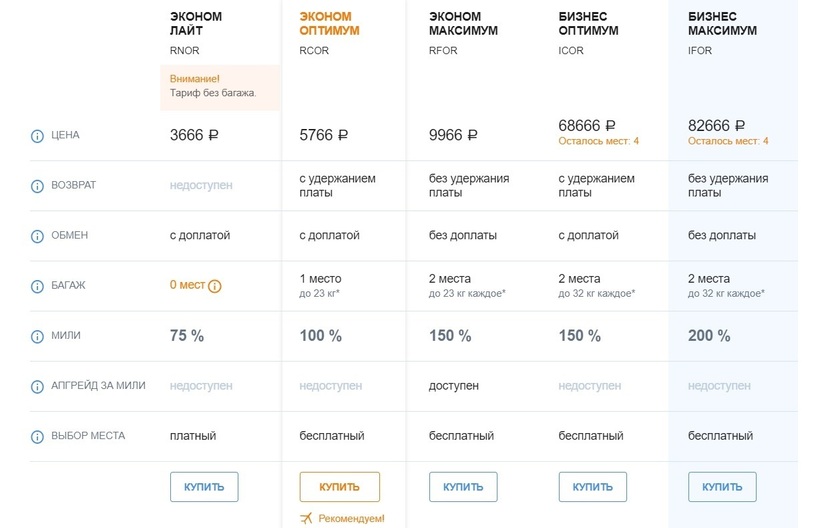
Task: Click the info icon next to ВЫБОР МЕСТА
Action: pyautogui.click(x=38, y=436)
